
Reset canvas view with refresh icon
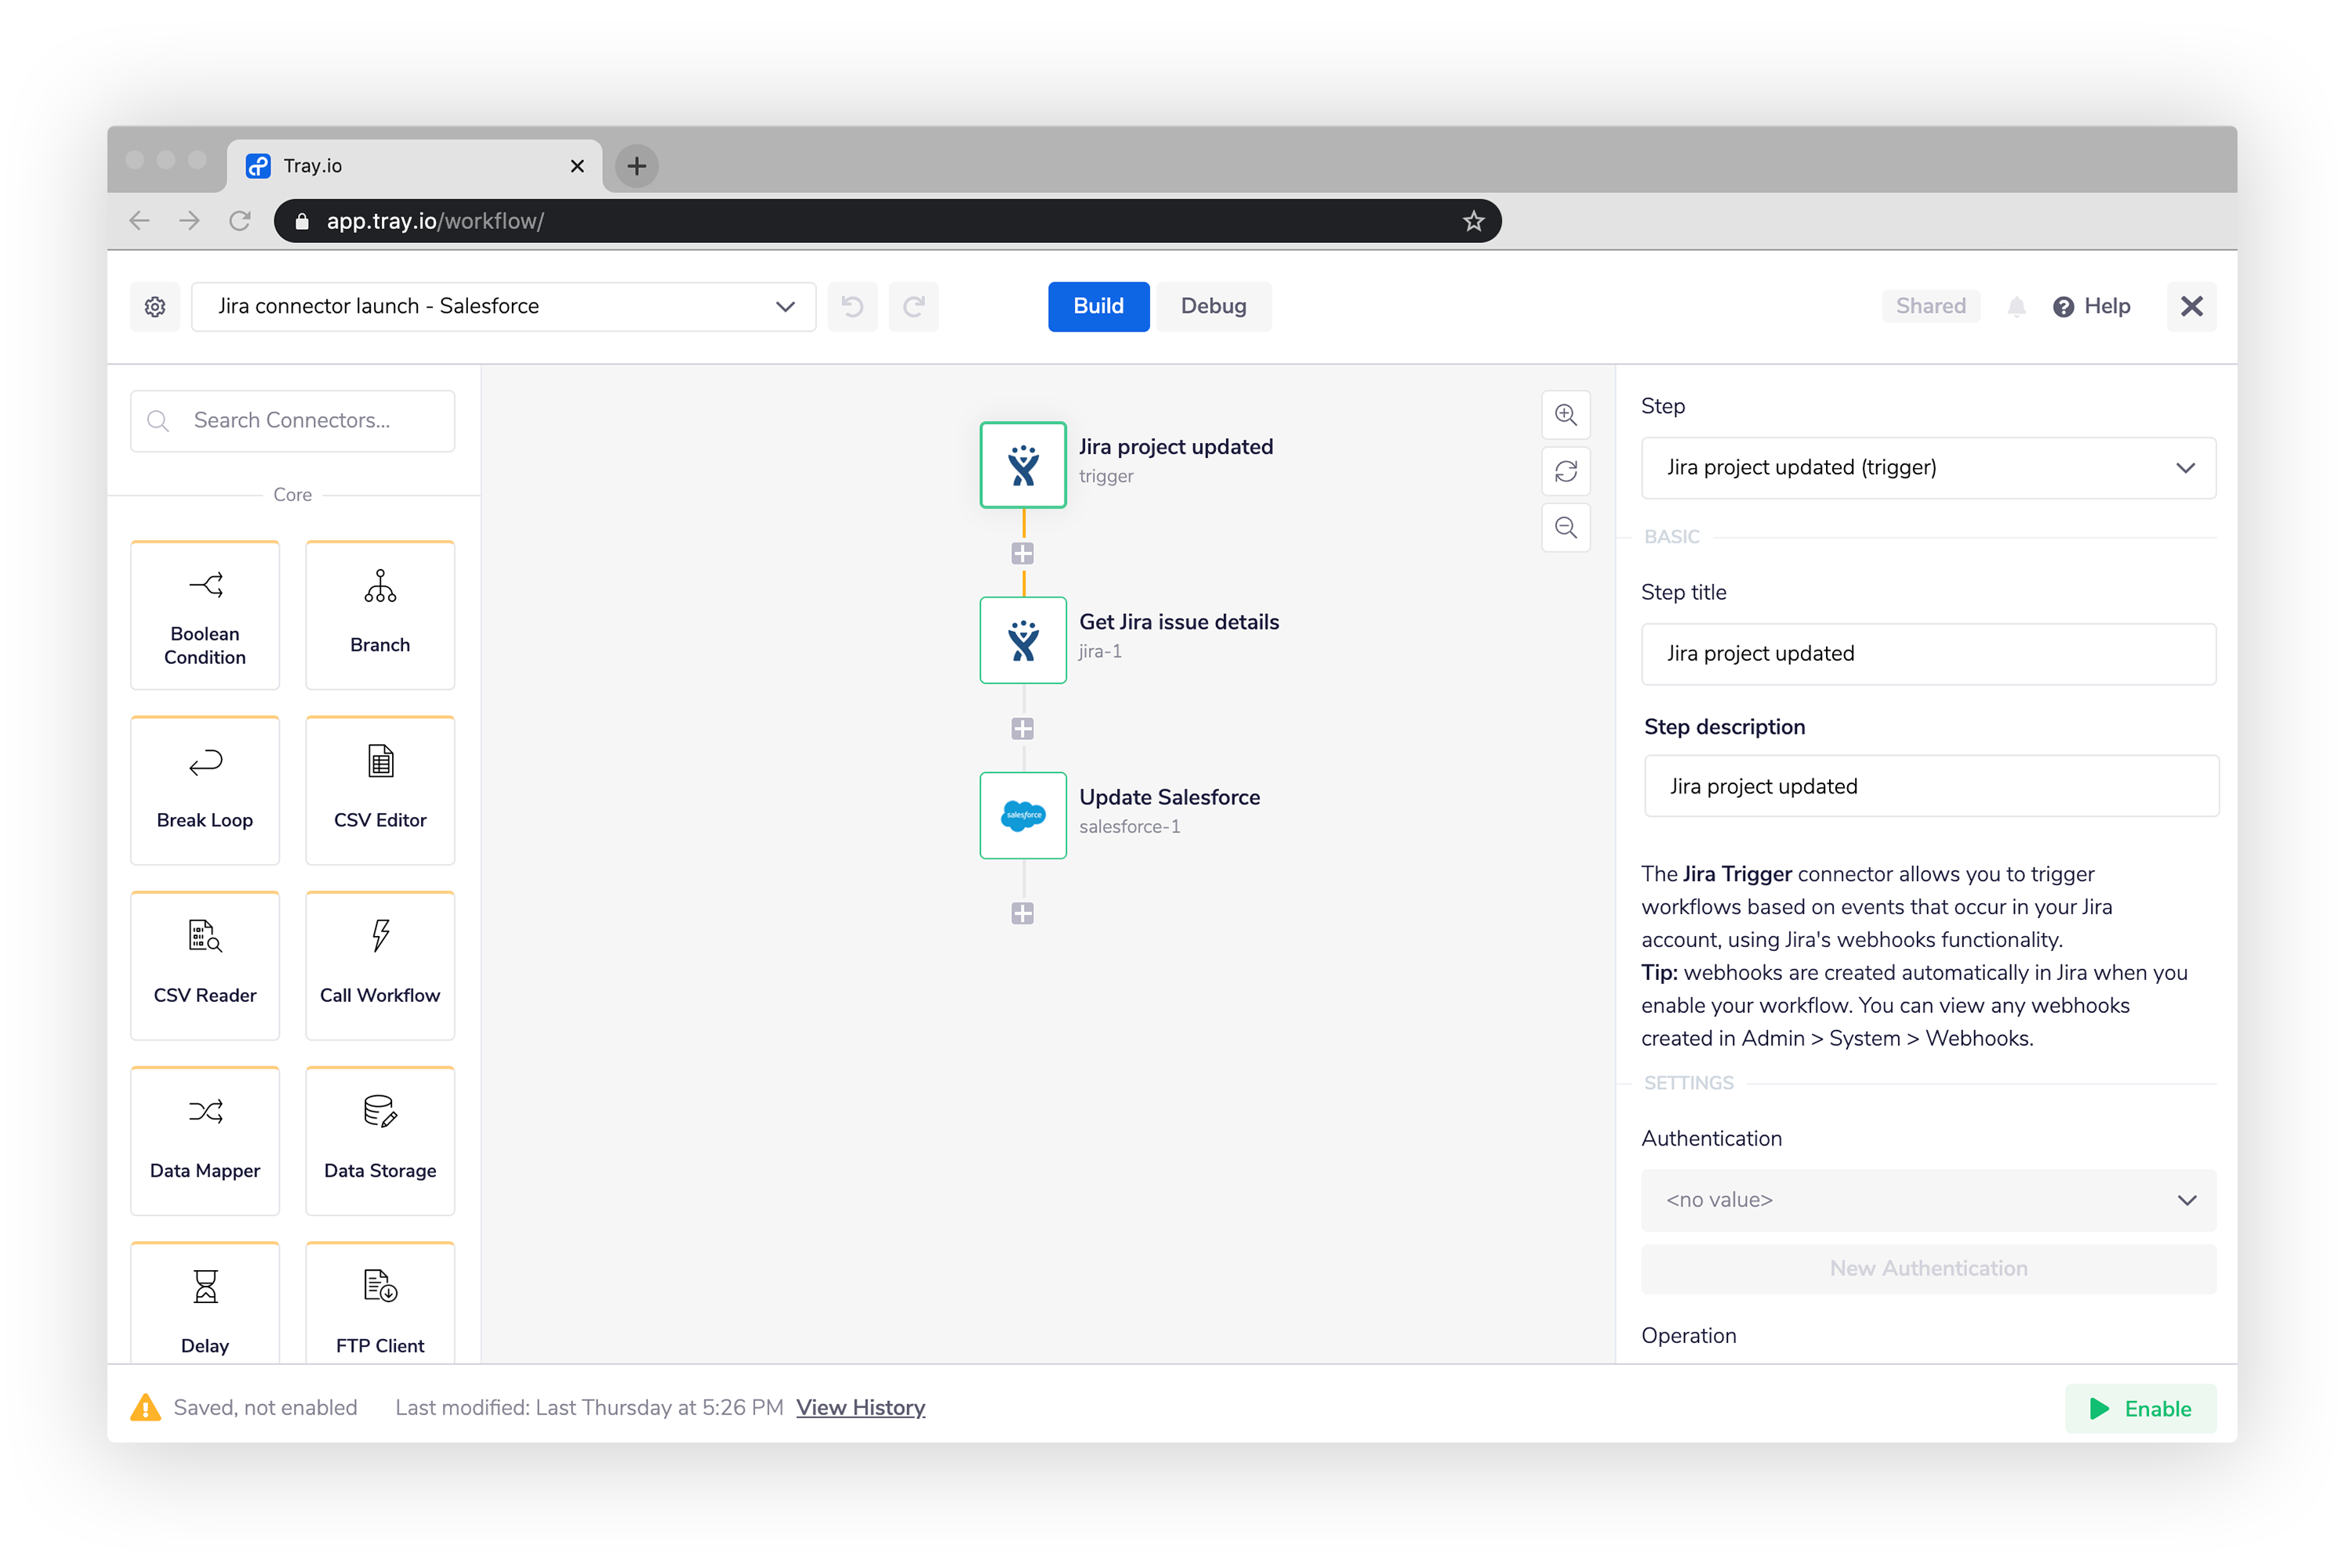click(x=1565, y=471)
